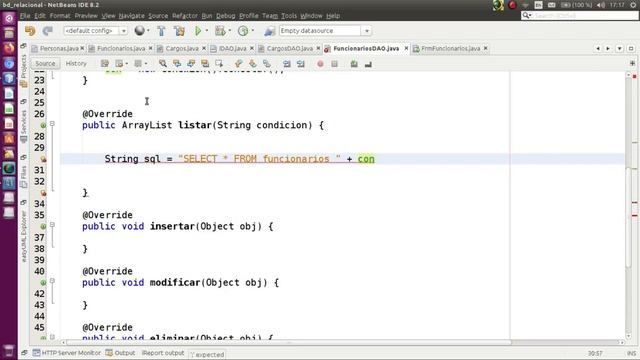Screen dimensions: 640x360
Task: Switch to Funcionarios.java tab
Action: coord(121,49)
